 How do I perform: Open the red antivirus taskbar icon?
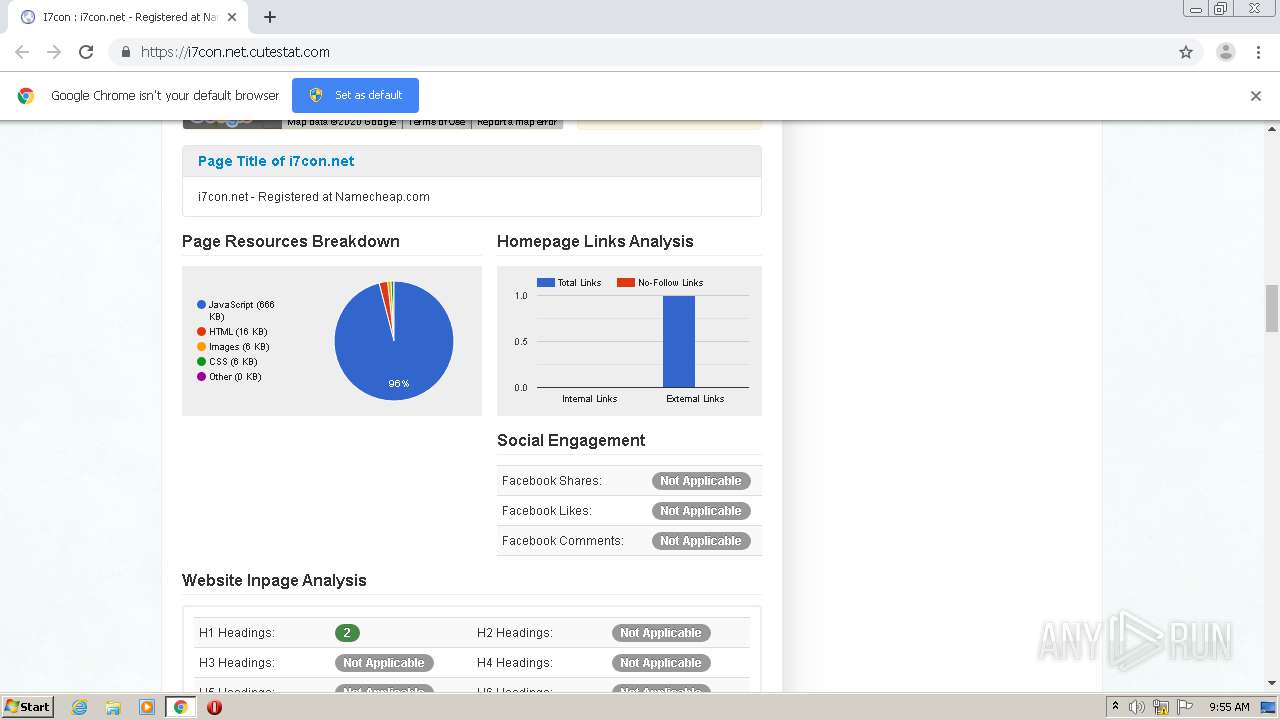tap(214, 707)
